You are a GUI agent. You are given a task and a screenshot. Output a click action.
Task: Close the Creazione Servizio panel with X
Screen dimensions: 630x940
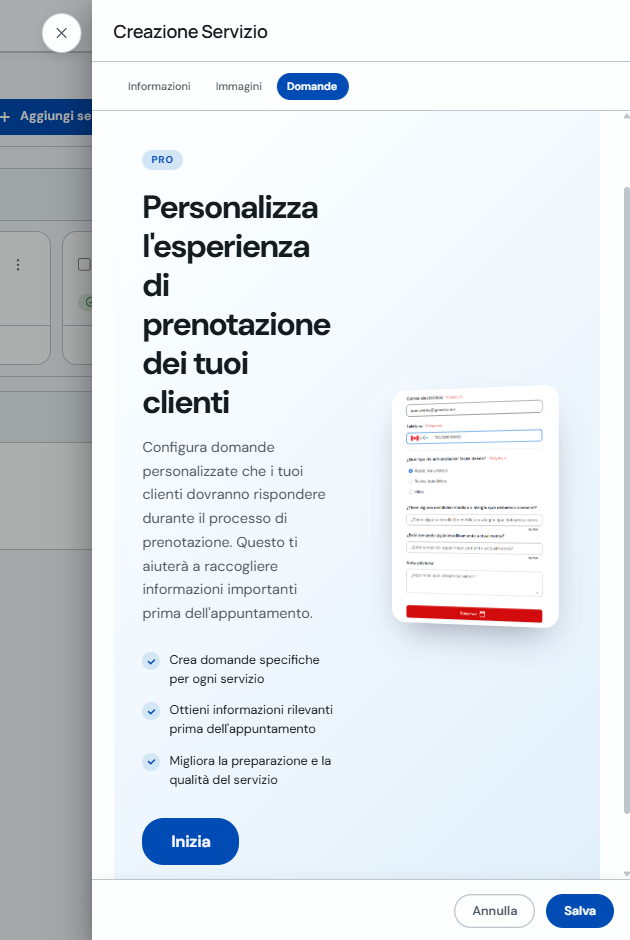pos(61,33)
